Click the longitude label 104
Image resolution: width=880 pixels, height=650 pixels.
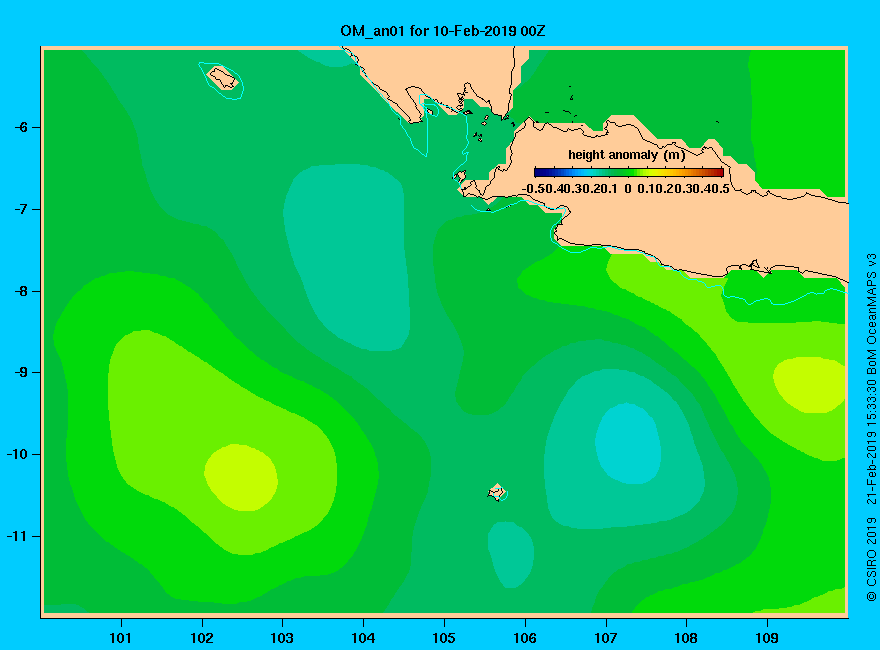coord(363,638)
